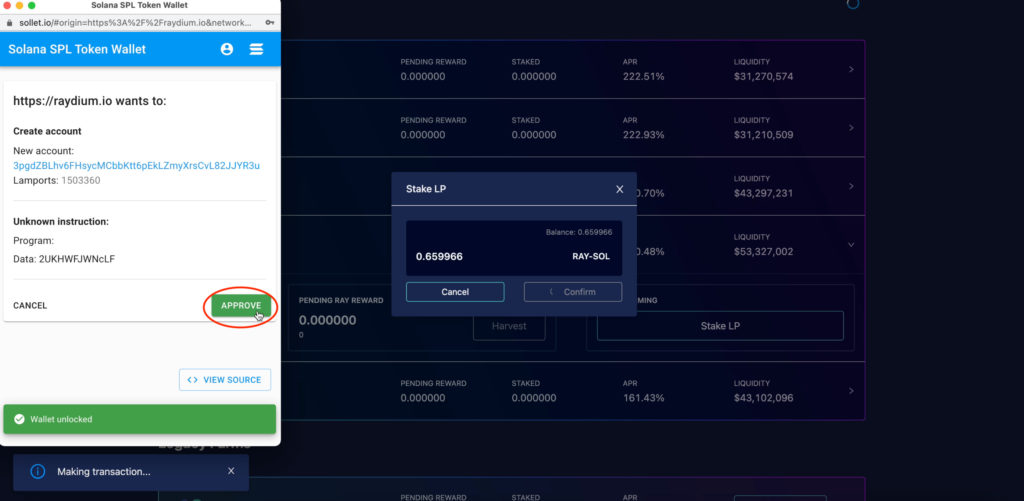Click the View Source button
Image resolution: width=1024 pixels, height=501 pixels.
[225, 380]
